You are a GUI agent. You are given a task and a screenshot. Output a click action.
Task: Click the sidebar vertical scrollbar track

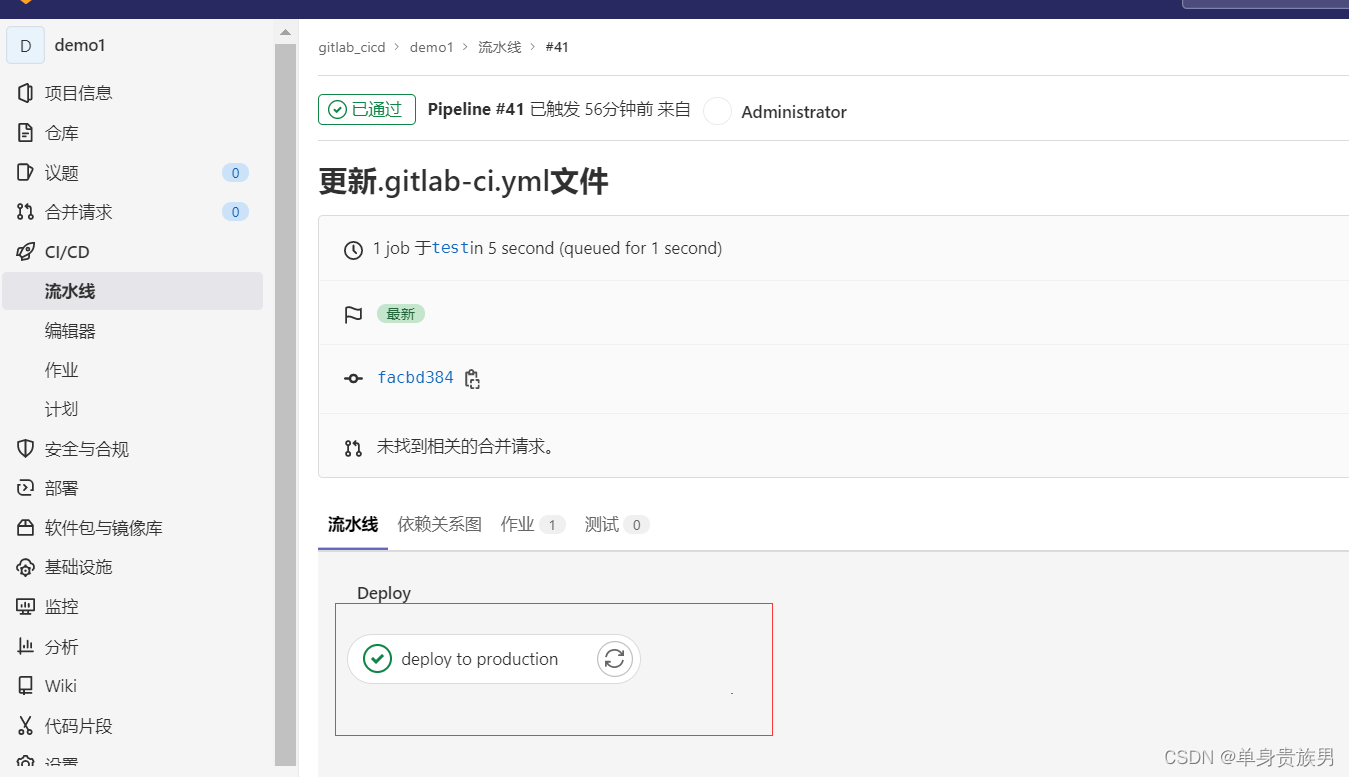pos(286,405)
